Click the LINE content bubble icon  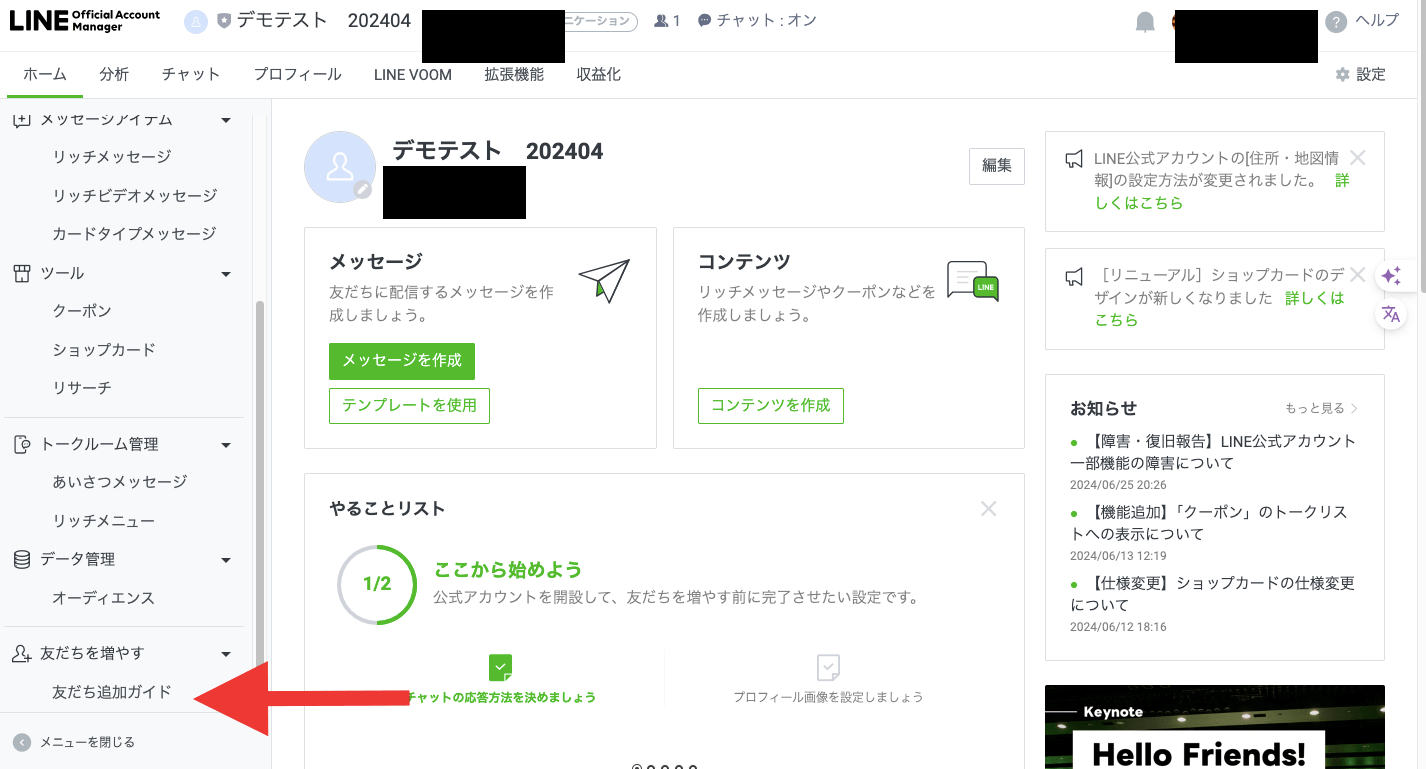[972, 282]
